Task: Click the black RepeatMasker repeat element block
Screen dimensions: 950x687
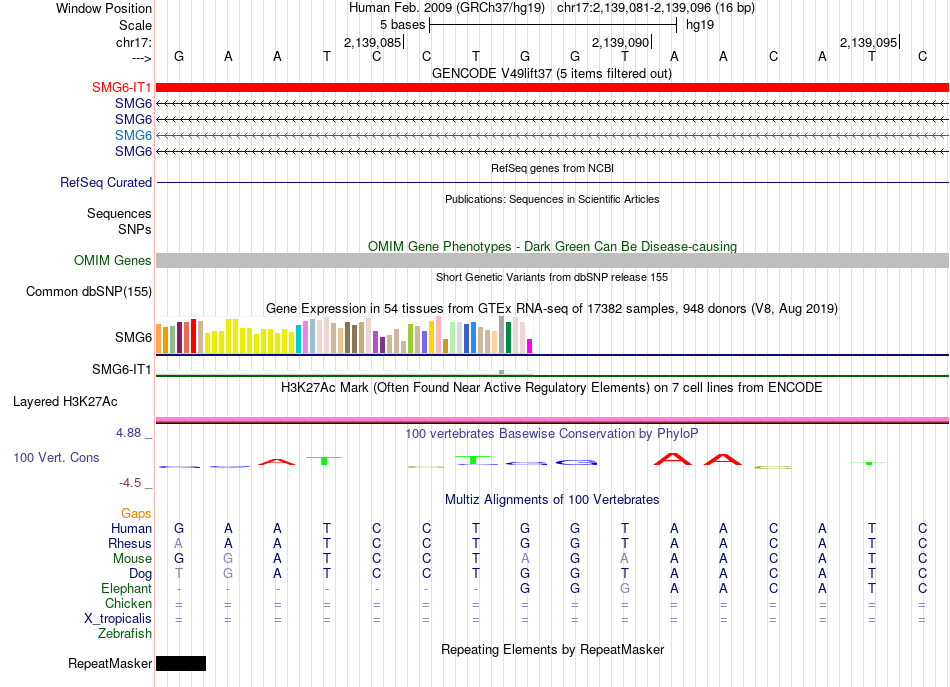Action: 181,663
